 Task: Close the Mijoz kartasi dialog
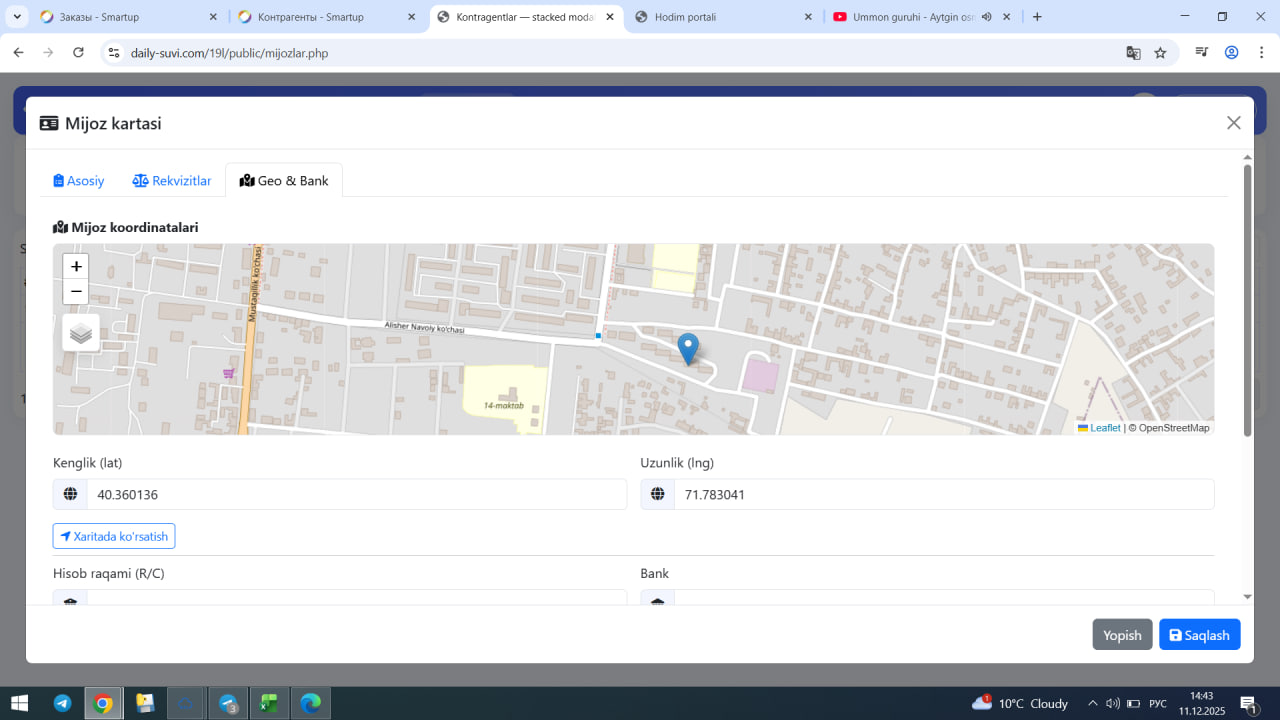coord(1234,123)
